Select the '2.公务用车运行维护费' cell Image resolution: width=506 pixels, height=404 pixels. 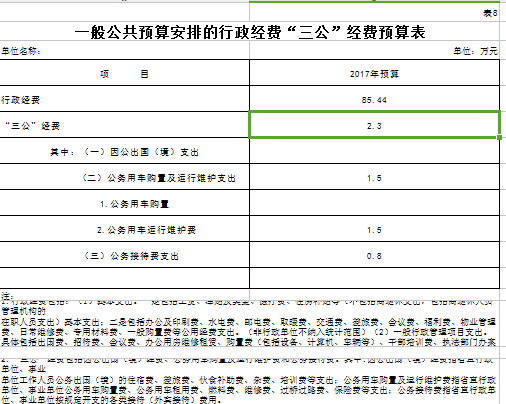pyautogui.click(x=125, y=229)
